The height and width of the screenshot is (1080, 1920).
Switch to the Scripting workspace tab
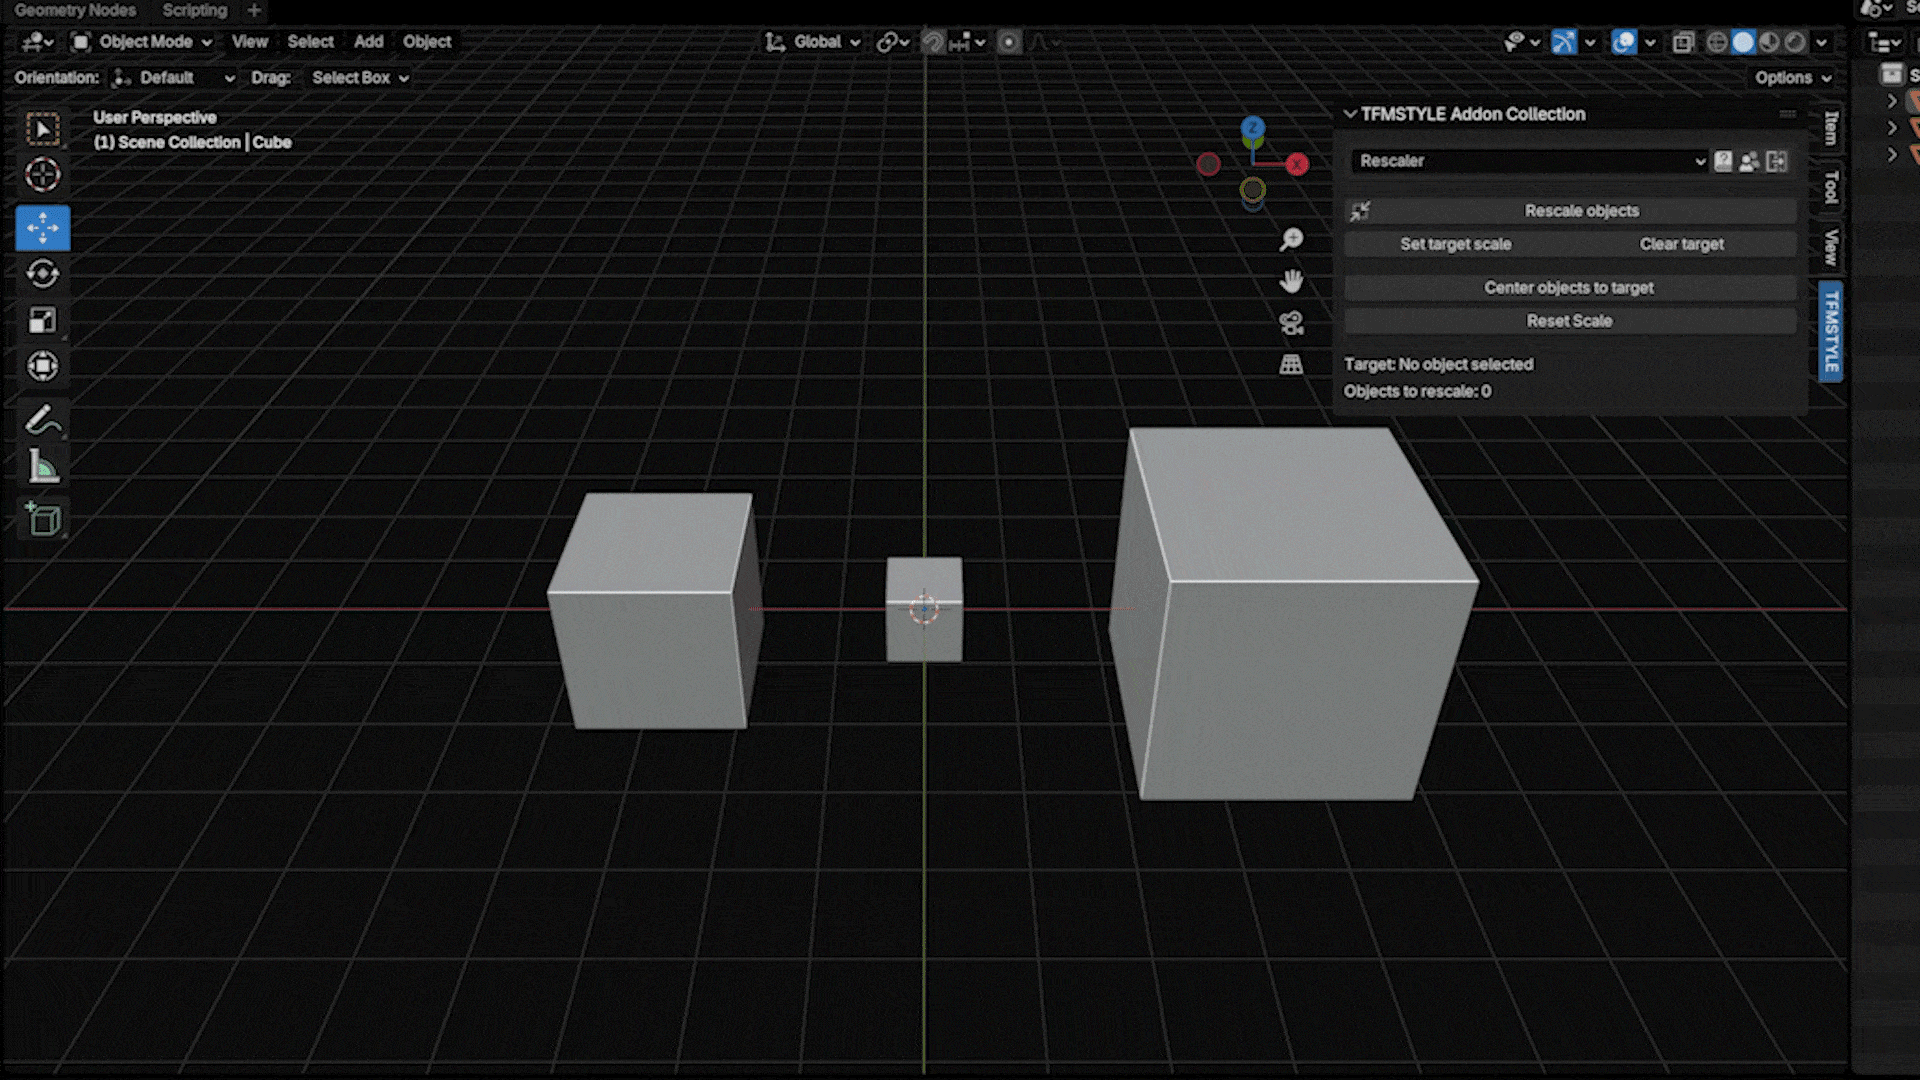[x=194, y=10]
